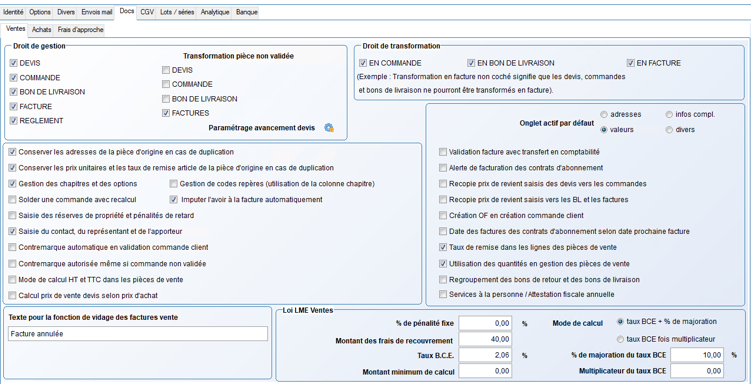Select the Envois mail tab

click(x=97, y=12)
